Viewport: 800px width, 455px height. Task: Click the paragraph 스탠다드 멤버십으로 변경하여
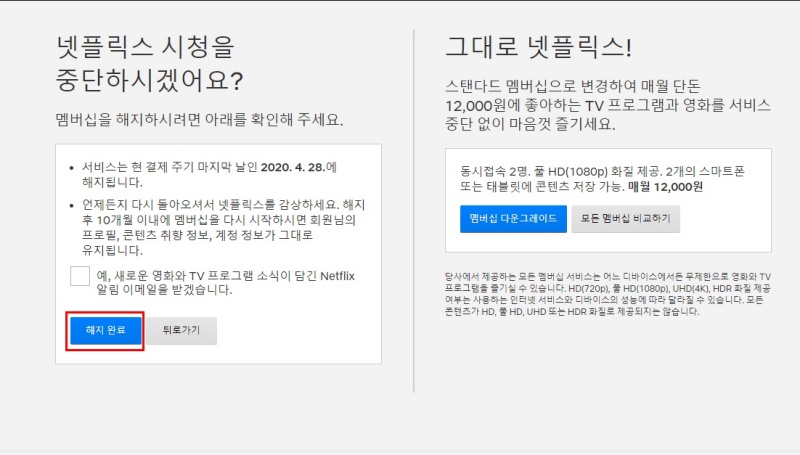608,105
